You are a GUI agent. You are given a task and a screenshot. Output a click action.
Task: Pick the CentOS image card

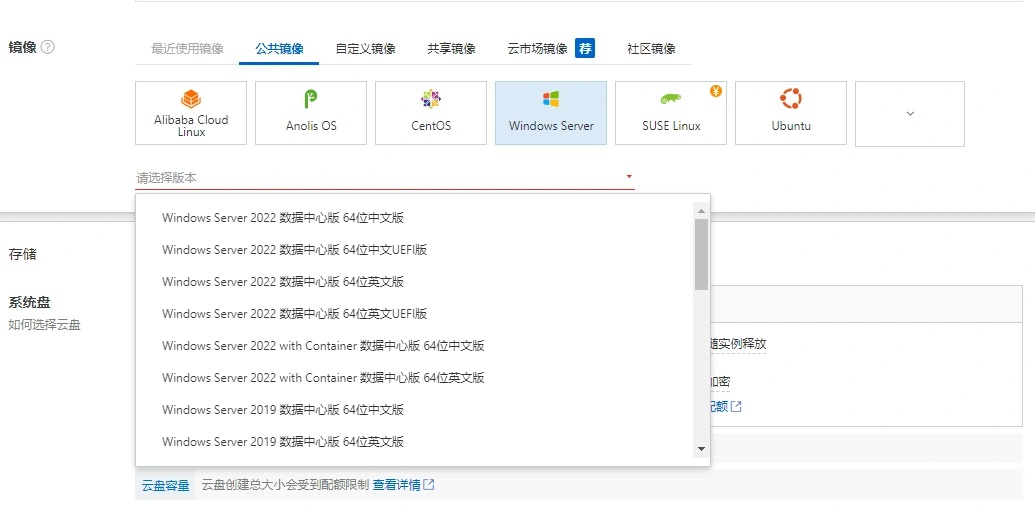point(431,113)
